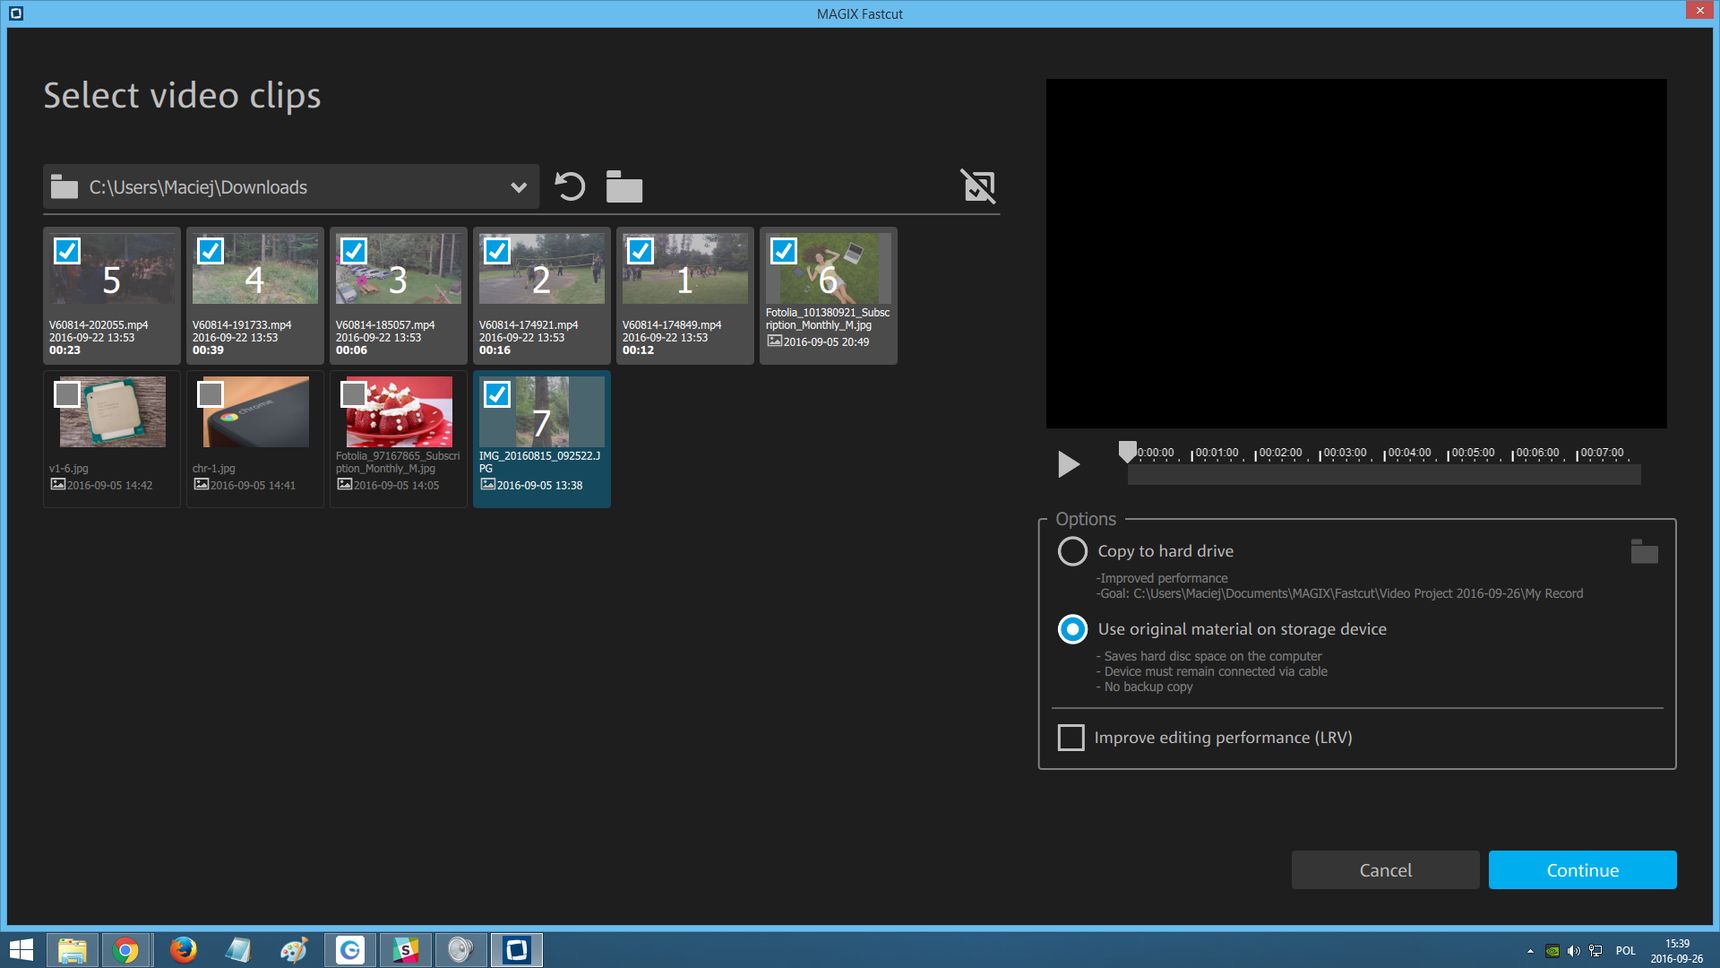
Task: Open the G app in taskbar
Action: click(x=350, y=950)
